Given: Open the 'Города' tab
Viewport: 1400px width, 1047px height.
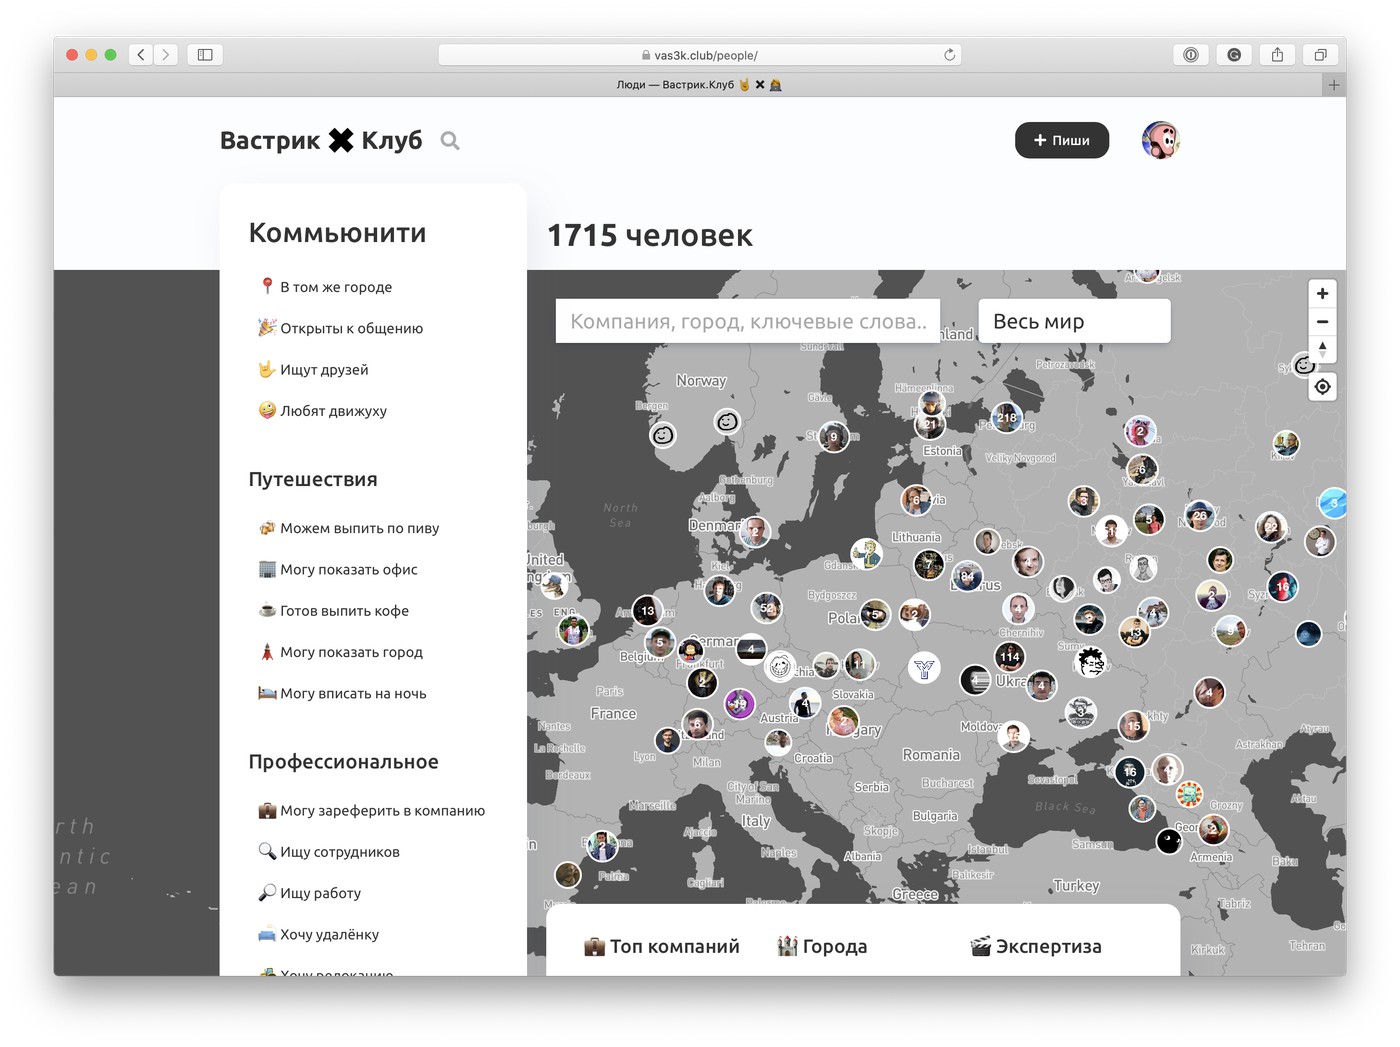Looking at the screenshot, I should [823, 946].
